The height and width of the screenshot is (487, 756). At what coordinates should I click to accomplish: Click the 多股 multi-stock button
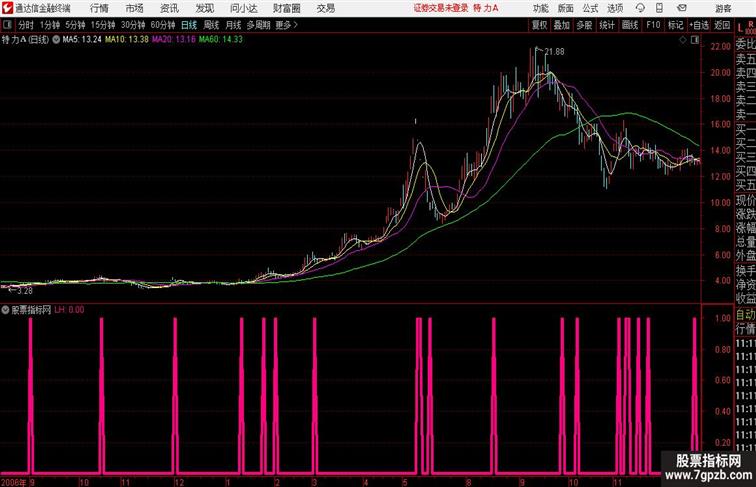point(584,25)
